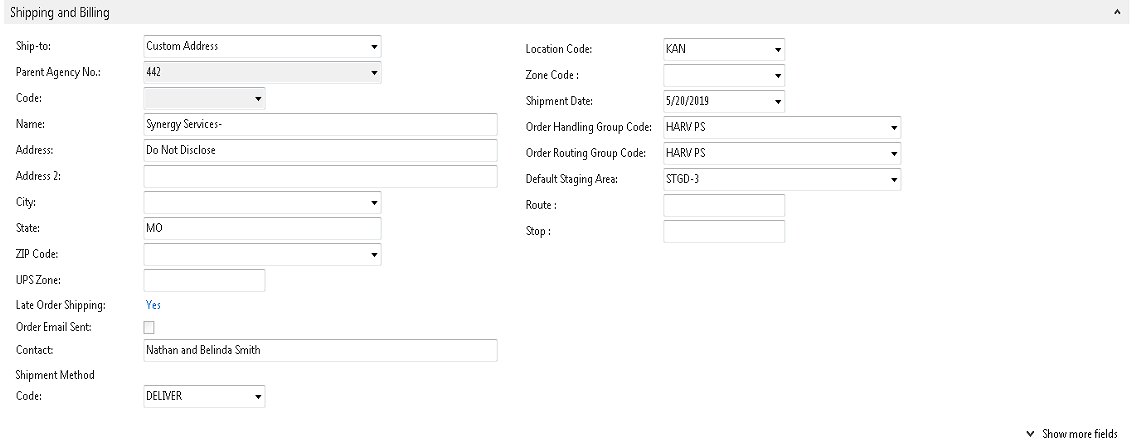
Task: Collapse the Shipping and Billing section
Action: point(1116,13)
